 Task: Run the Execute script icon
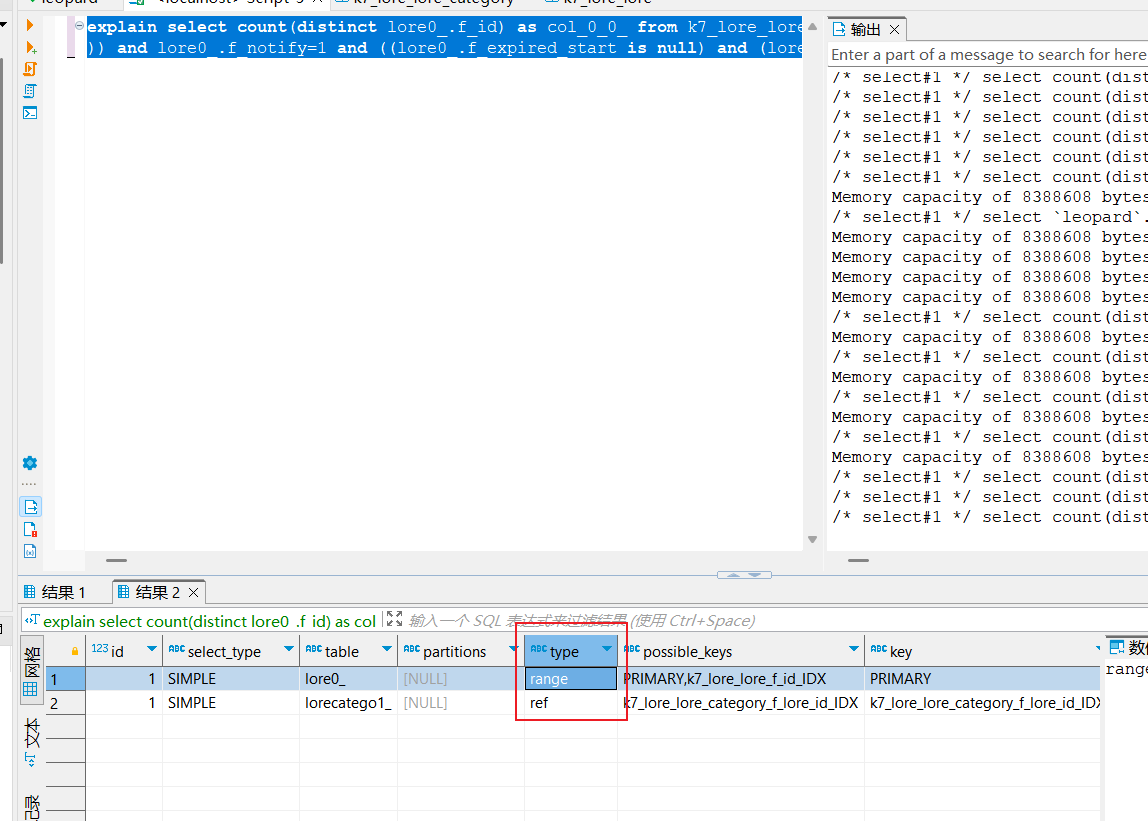click(30, 69)
